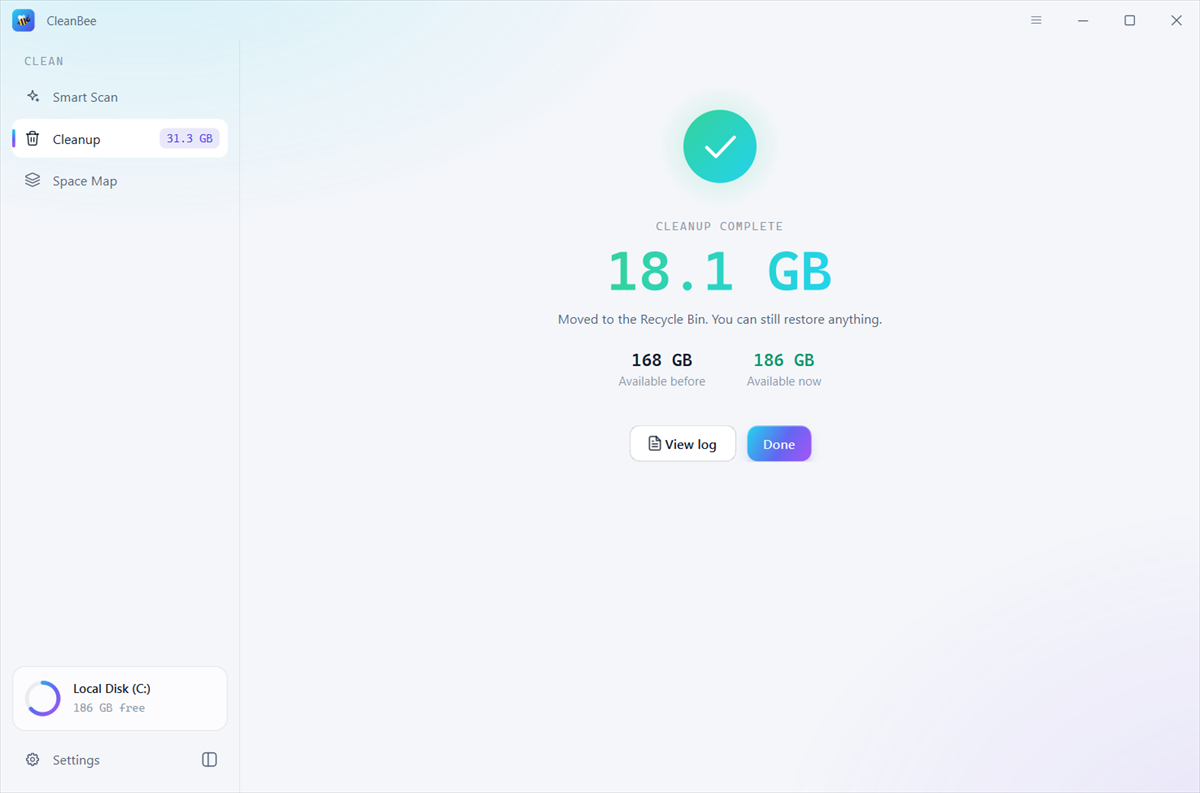The image size is (1200, 793).
Task: Click the Settings gear icon
Action: click(33, 760)
